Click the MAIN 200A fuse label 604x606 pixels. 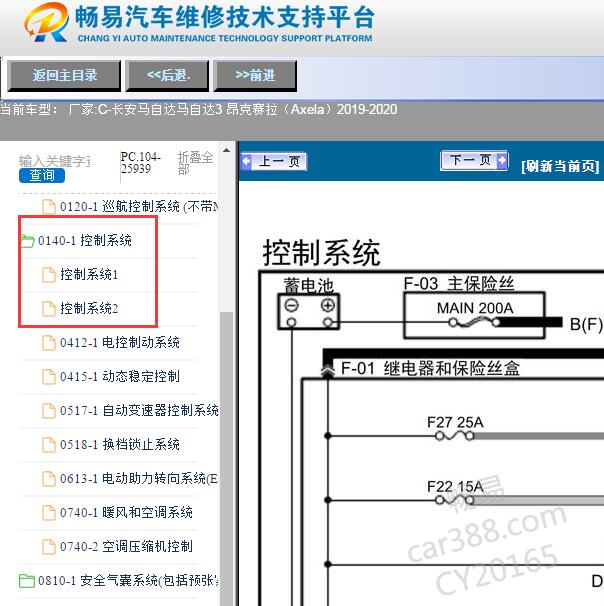click(x=475, y=308)
